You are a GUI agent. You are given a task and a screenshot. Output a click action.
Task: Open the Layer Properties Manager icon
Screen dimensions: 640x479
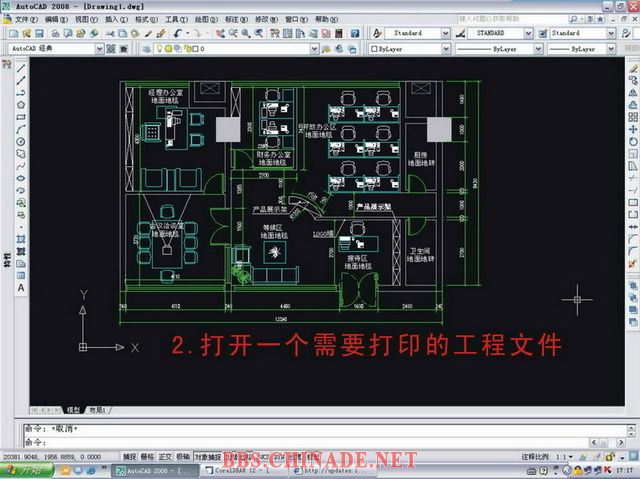[x=147, y=49]
